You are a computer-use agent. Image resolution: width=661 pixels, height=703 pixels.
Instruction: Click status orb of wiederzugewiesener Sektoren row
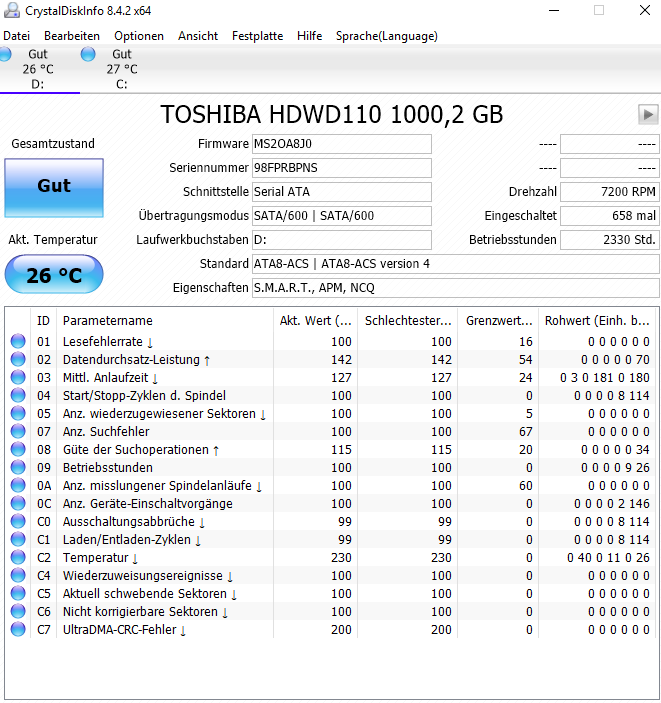point(18,413)
